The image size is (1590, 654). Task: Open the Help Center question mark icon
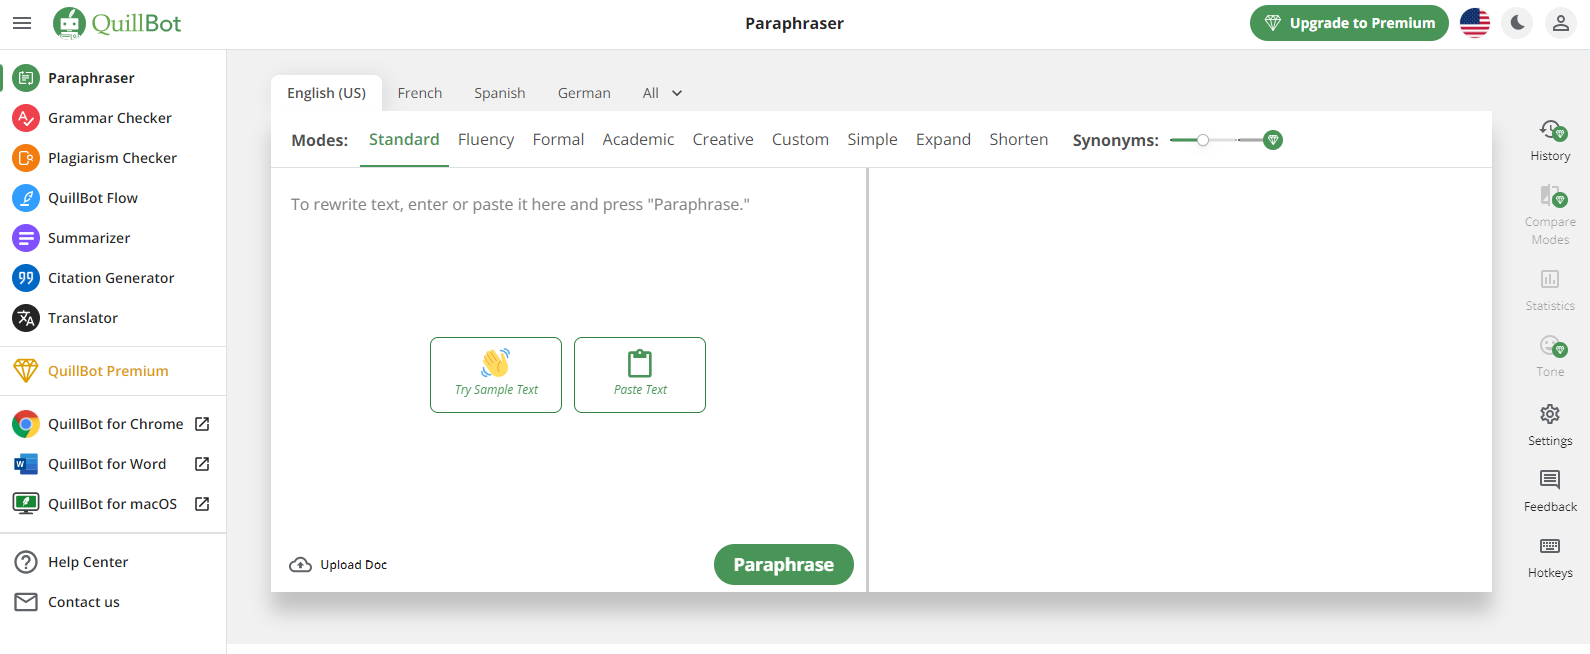[26, 562]
